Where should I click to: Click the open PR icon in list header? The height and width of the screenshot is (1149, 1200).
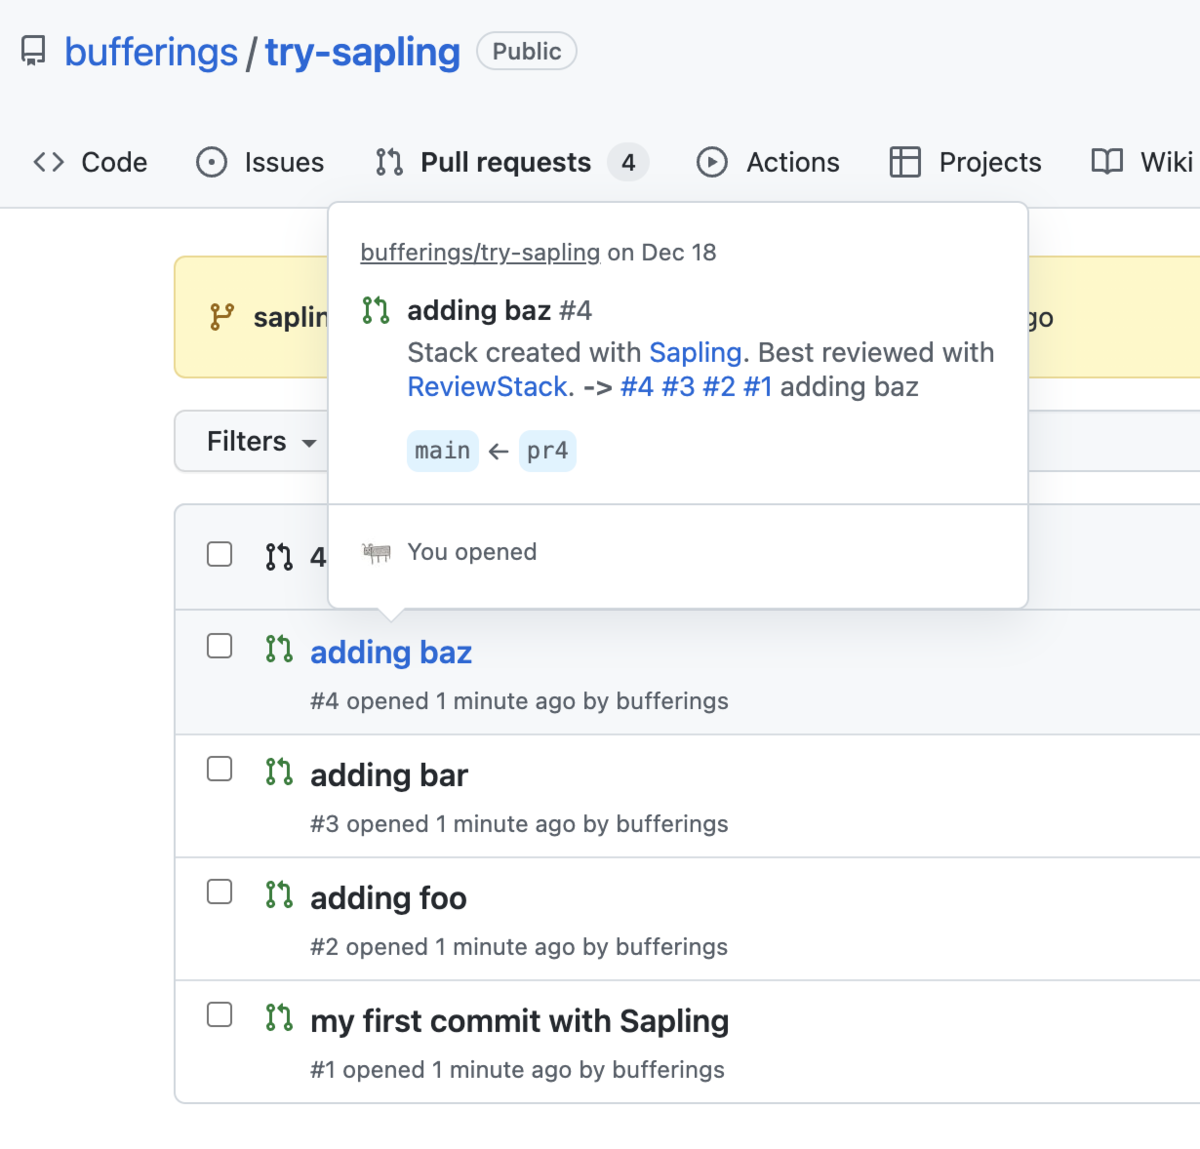279,557
